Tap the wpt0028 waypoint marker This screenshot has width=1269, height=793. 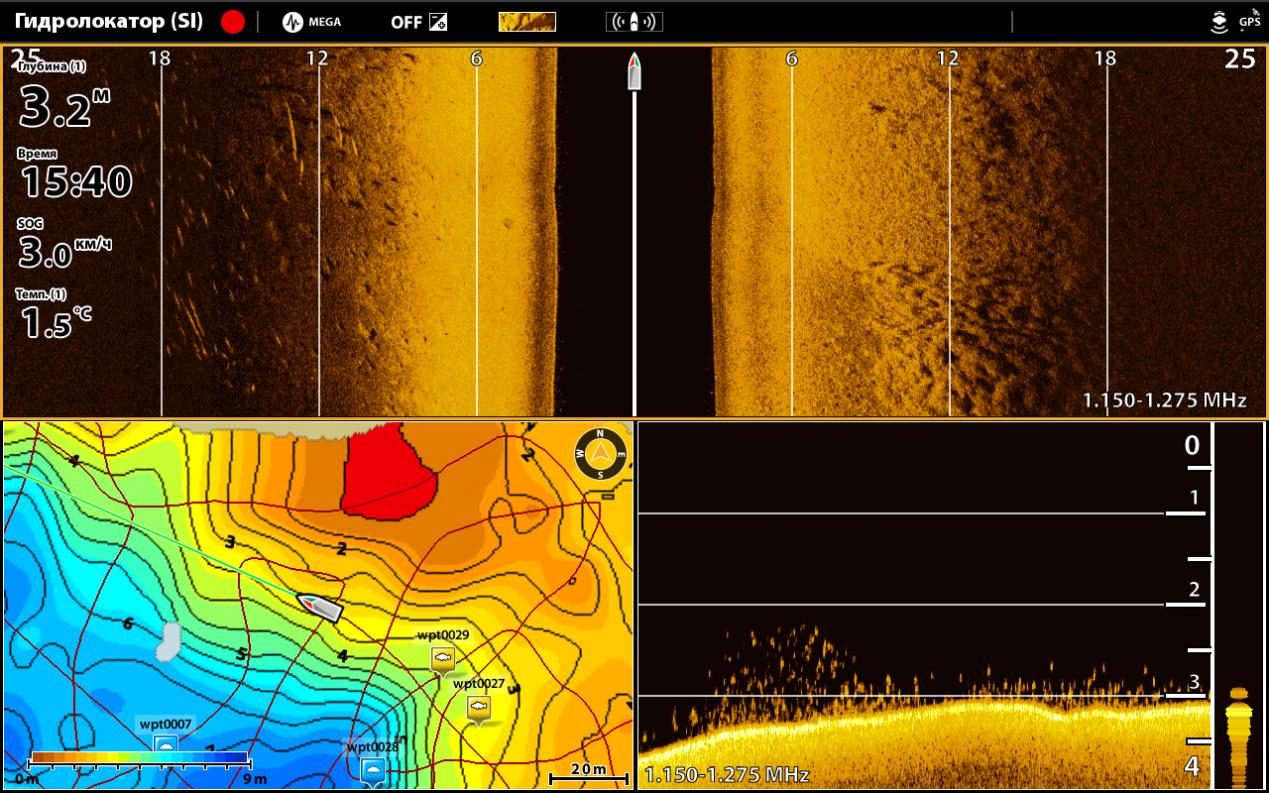373,769
